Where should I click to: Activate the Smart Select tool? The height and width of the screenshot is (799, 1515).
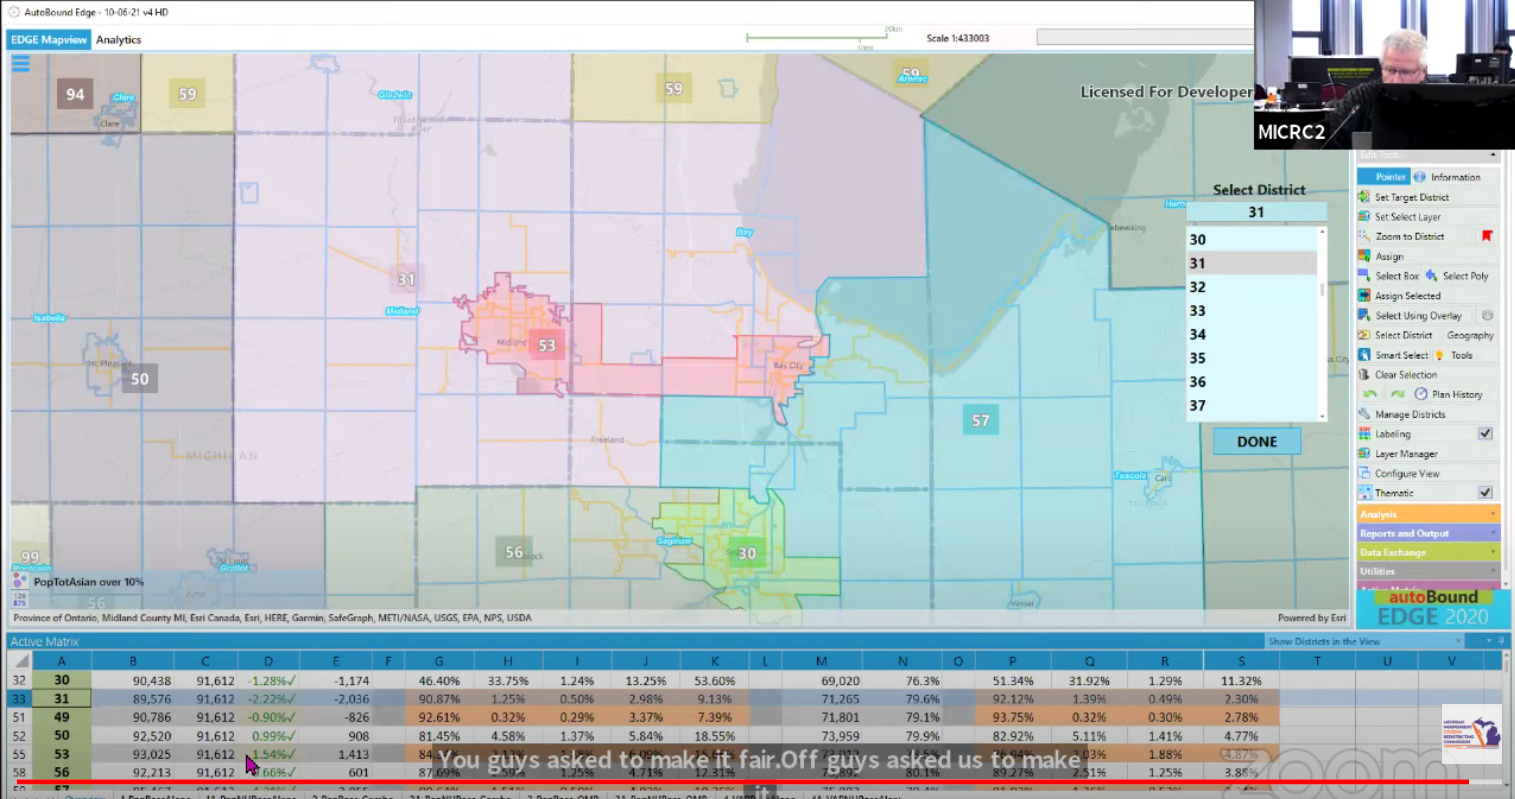[x=1393, y=355]
